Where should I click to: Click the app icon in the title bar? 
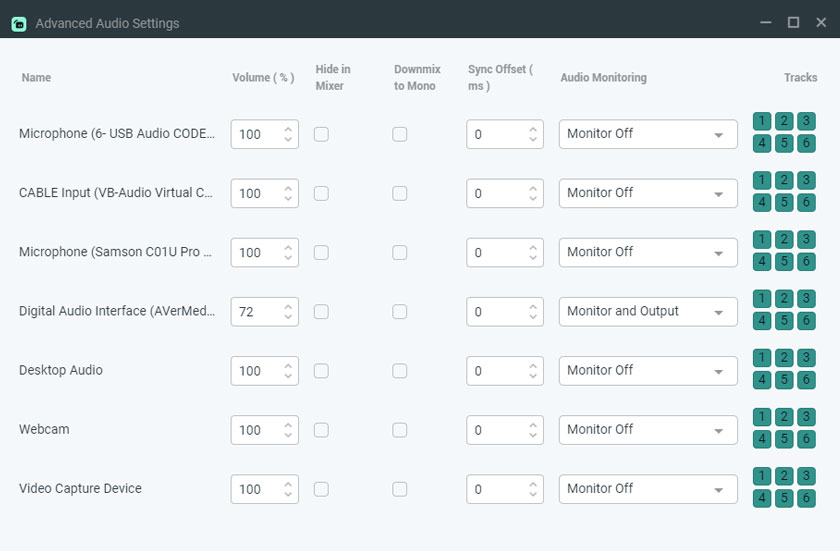point(18,23)
